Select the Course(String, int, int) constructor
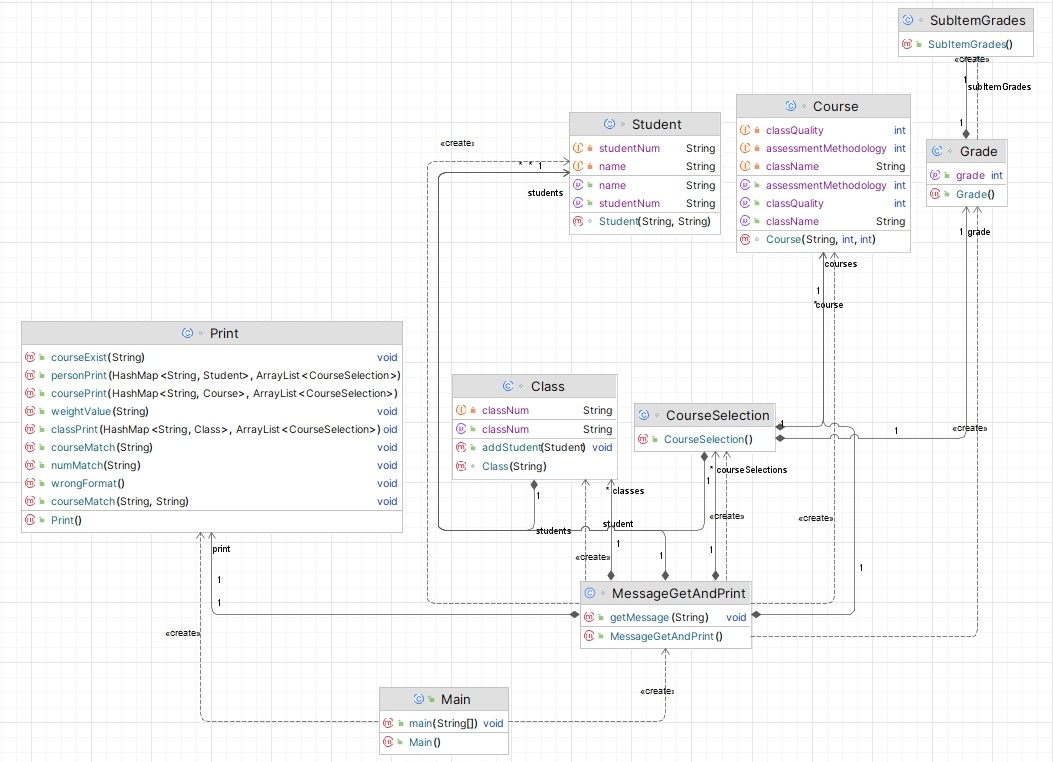The height and width of the screenshot is (762, 1053). pyautogui.click(x=820, y=239)
